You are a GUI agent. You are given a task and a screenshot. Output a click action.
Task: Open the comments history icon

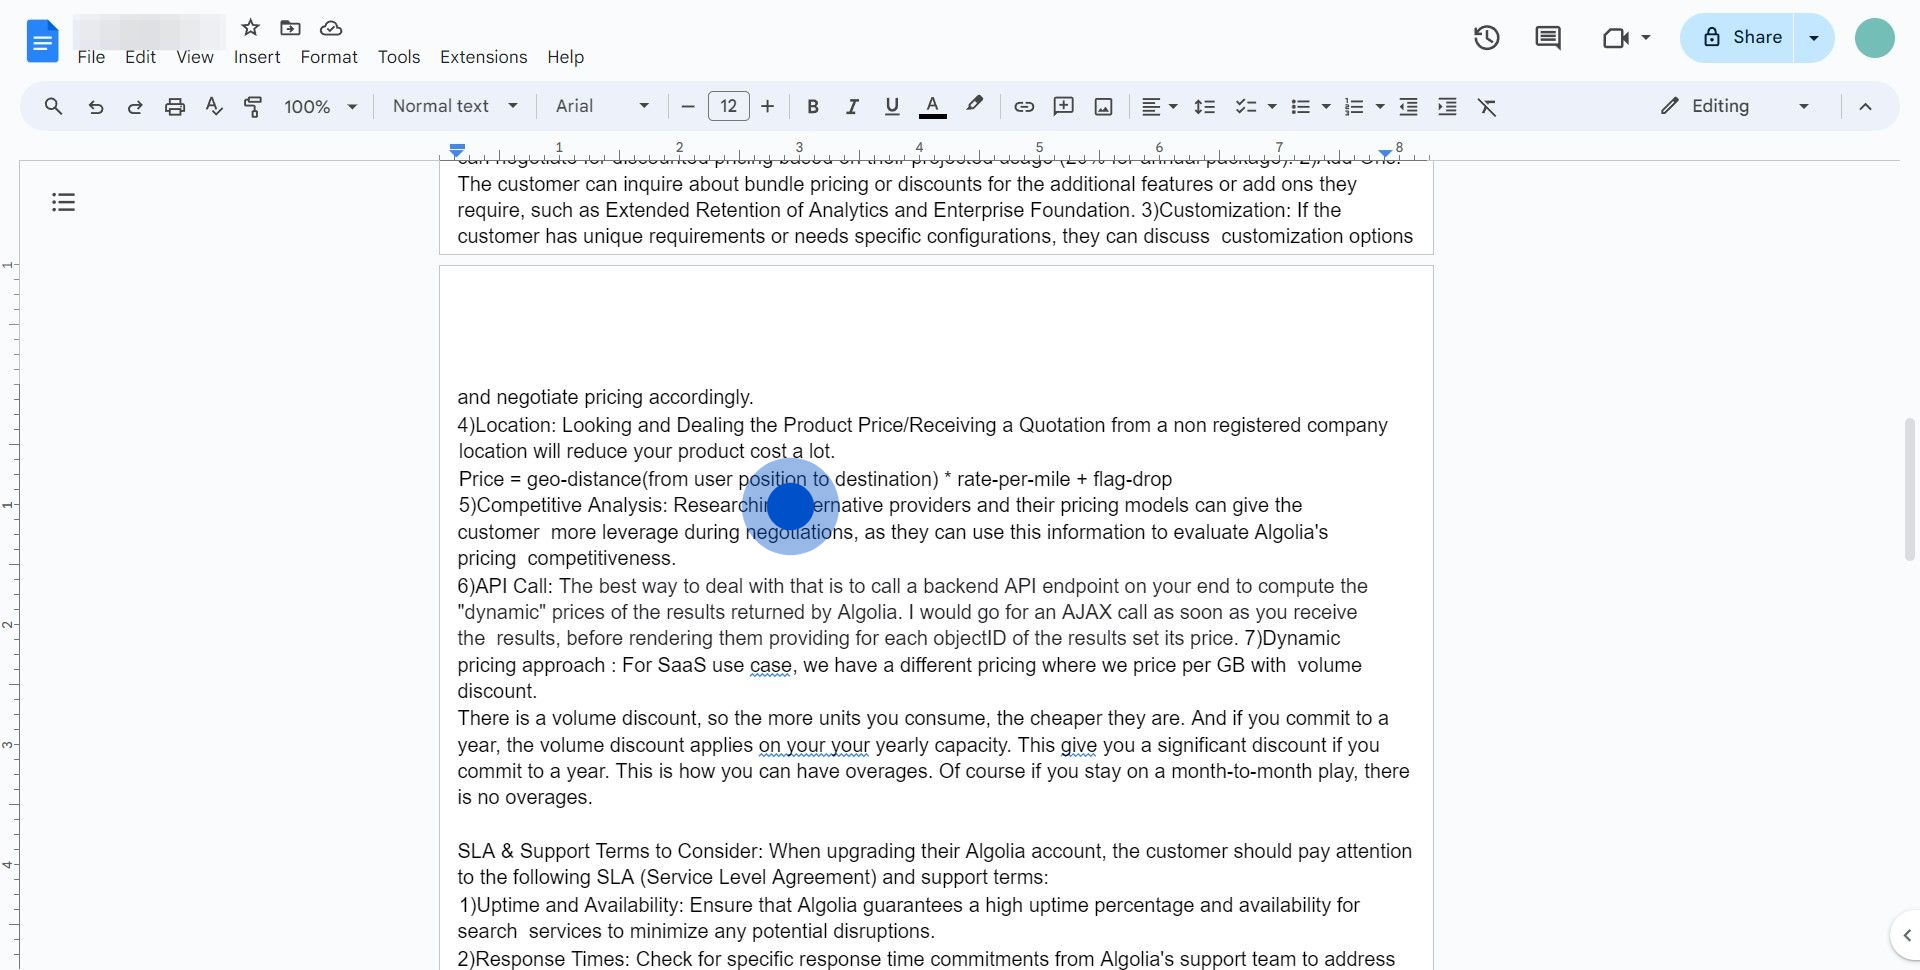click(x=1548, y=38)
